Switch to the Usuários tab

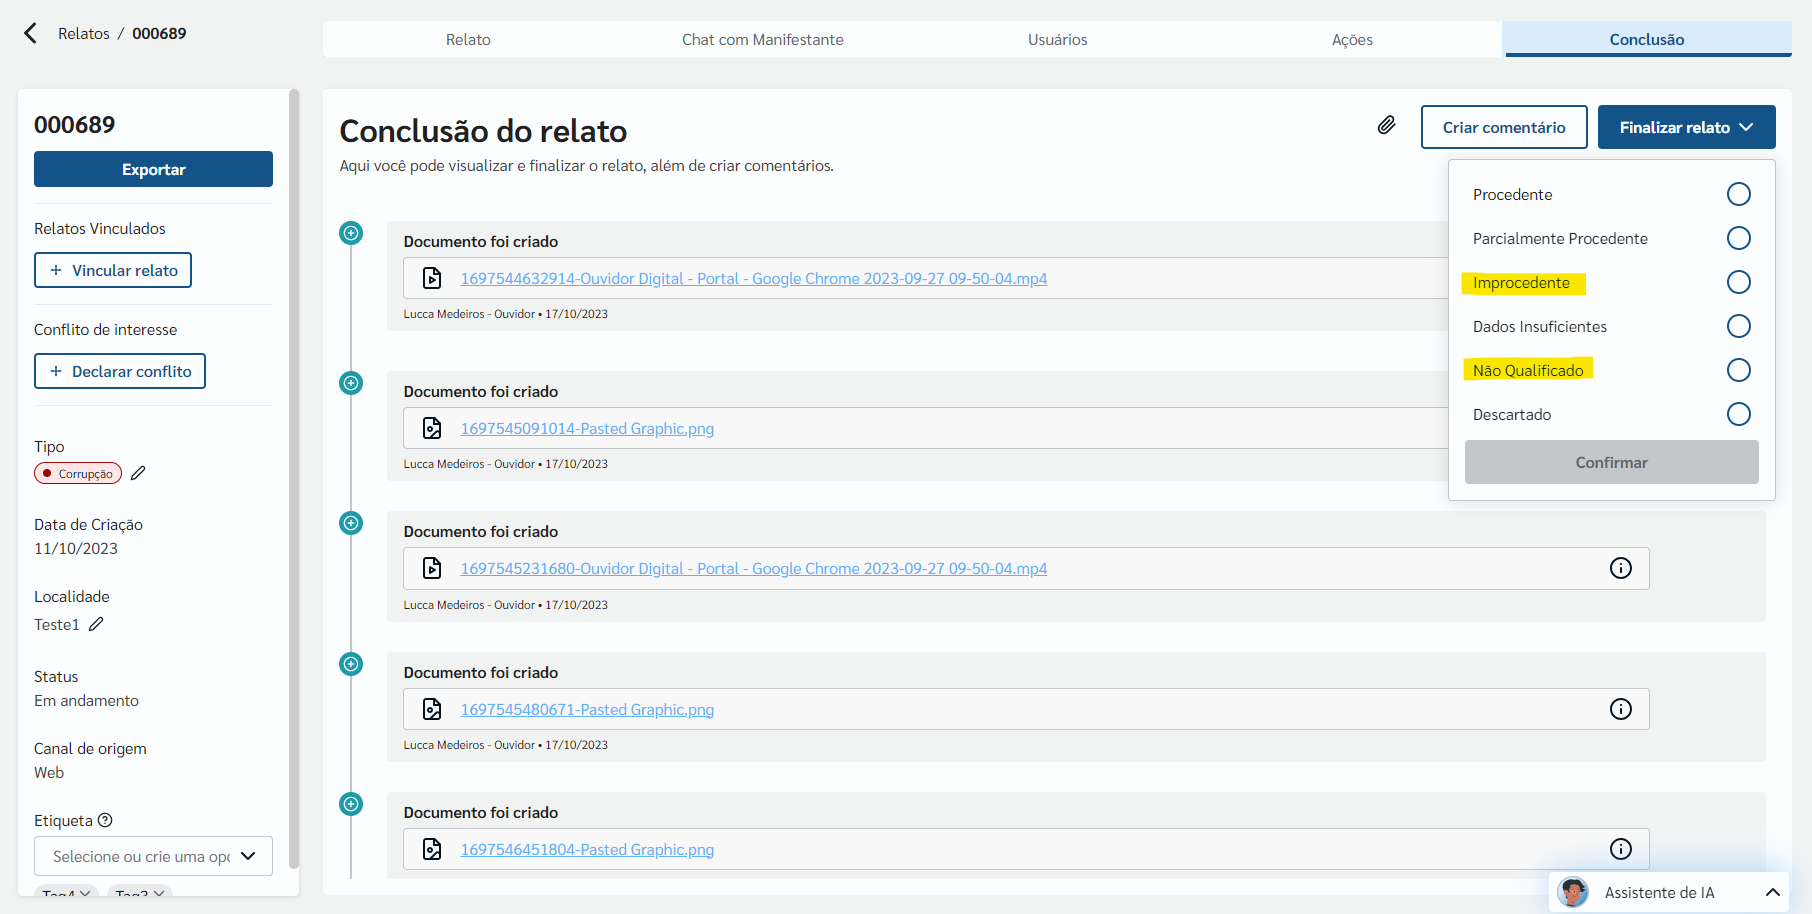coord(1057,39)
